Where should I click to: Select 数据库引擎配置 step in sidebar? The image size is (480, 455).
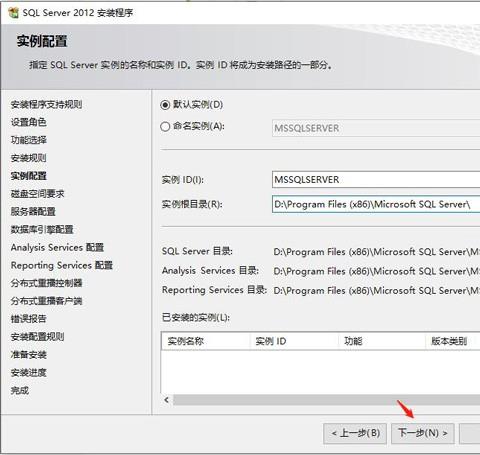(x=42, y=229)
